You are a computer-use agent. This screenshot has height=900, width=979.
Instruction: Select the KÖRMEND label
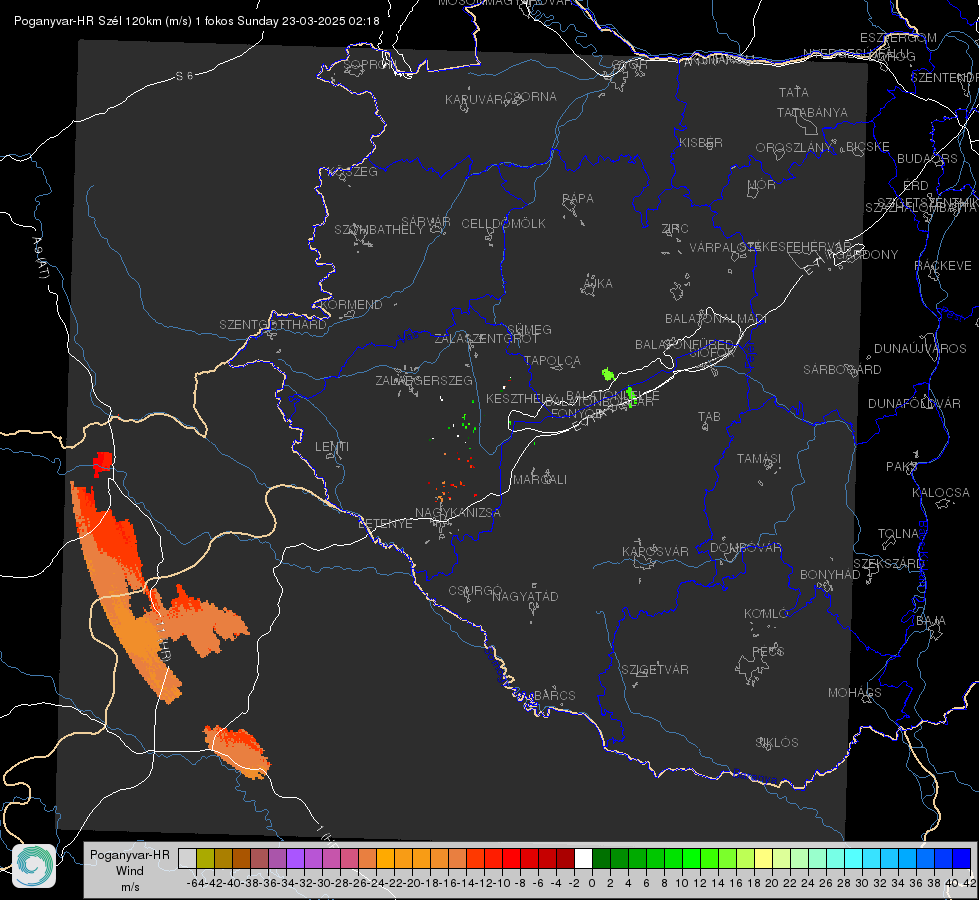click(x=352, y=305)
